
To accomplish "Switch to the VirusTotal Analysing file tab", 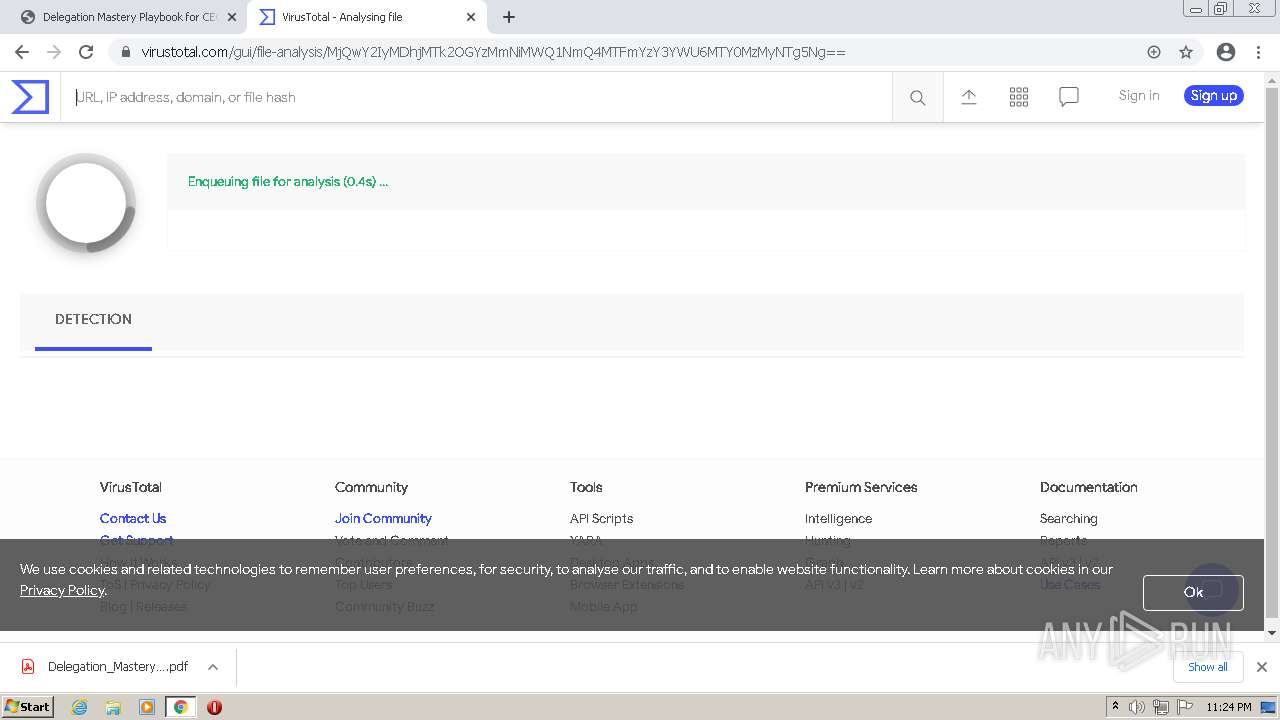I will [x=366, y=17].
